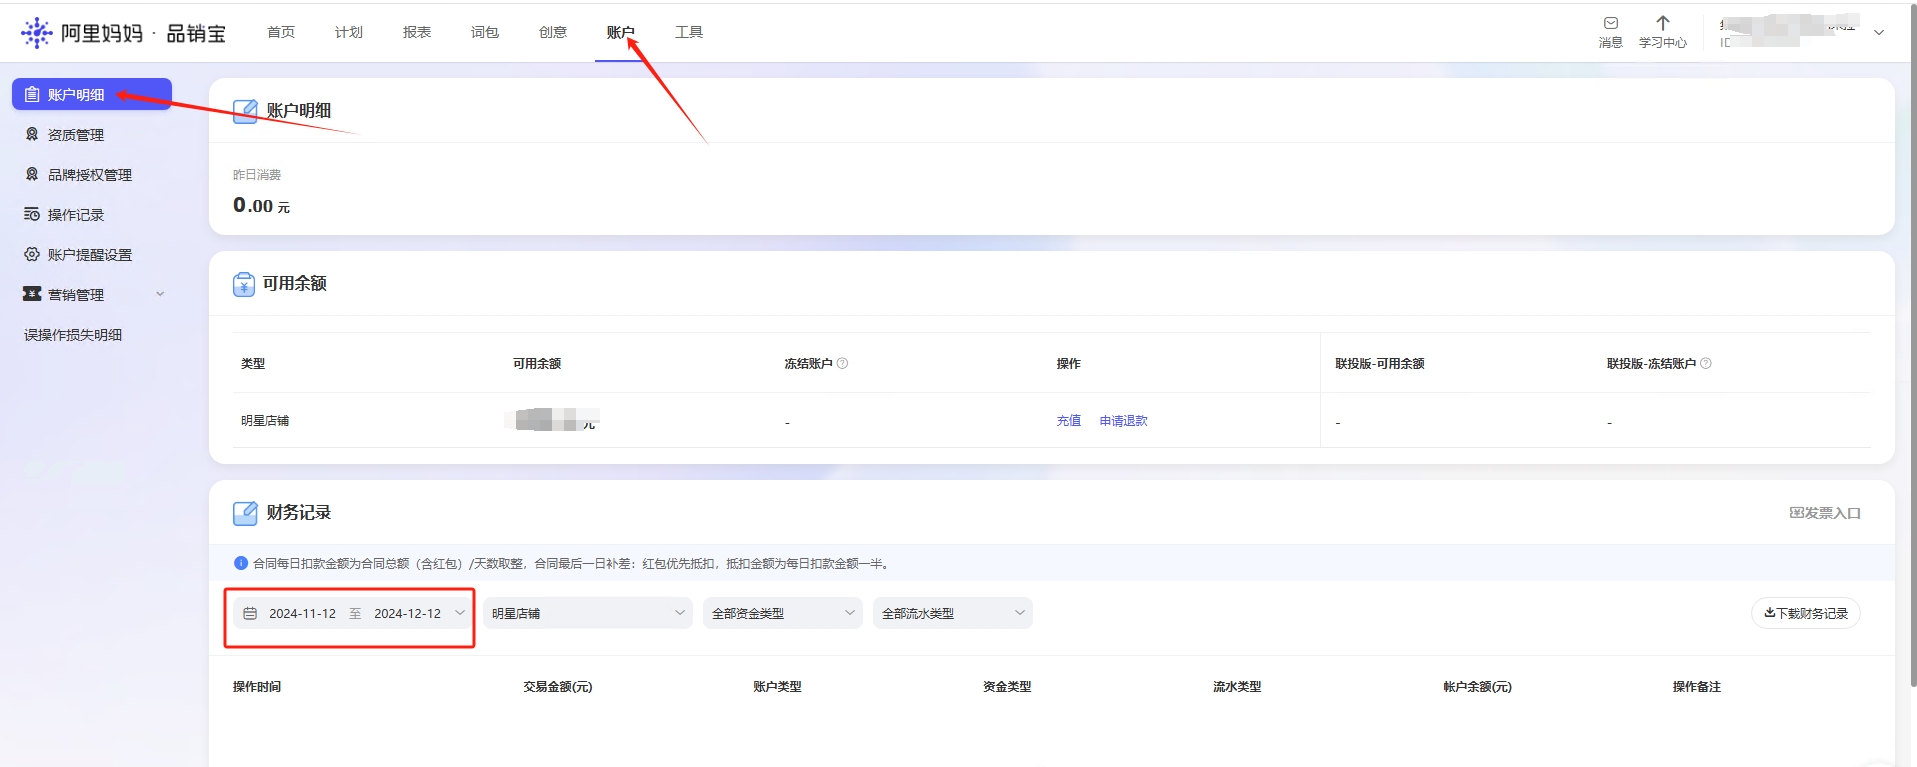This screenshot has height=767, width=1917.
Task: Click the start date 2024-11-12 field
Action: [302, 613]
